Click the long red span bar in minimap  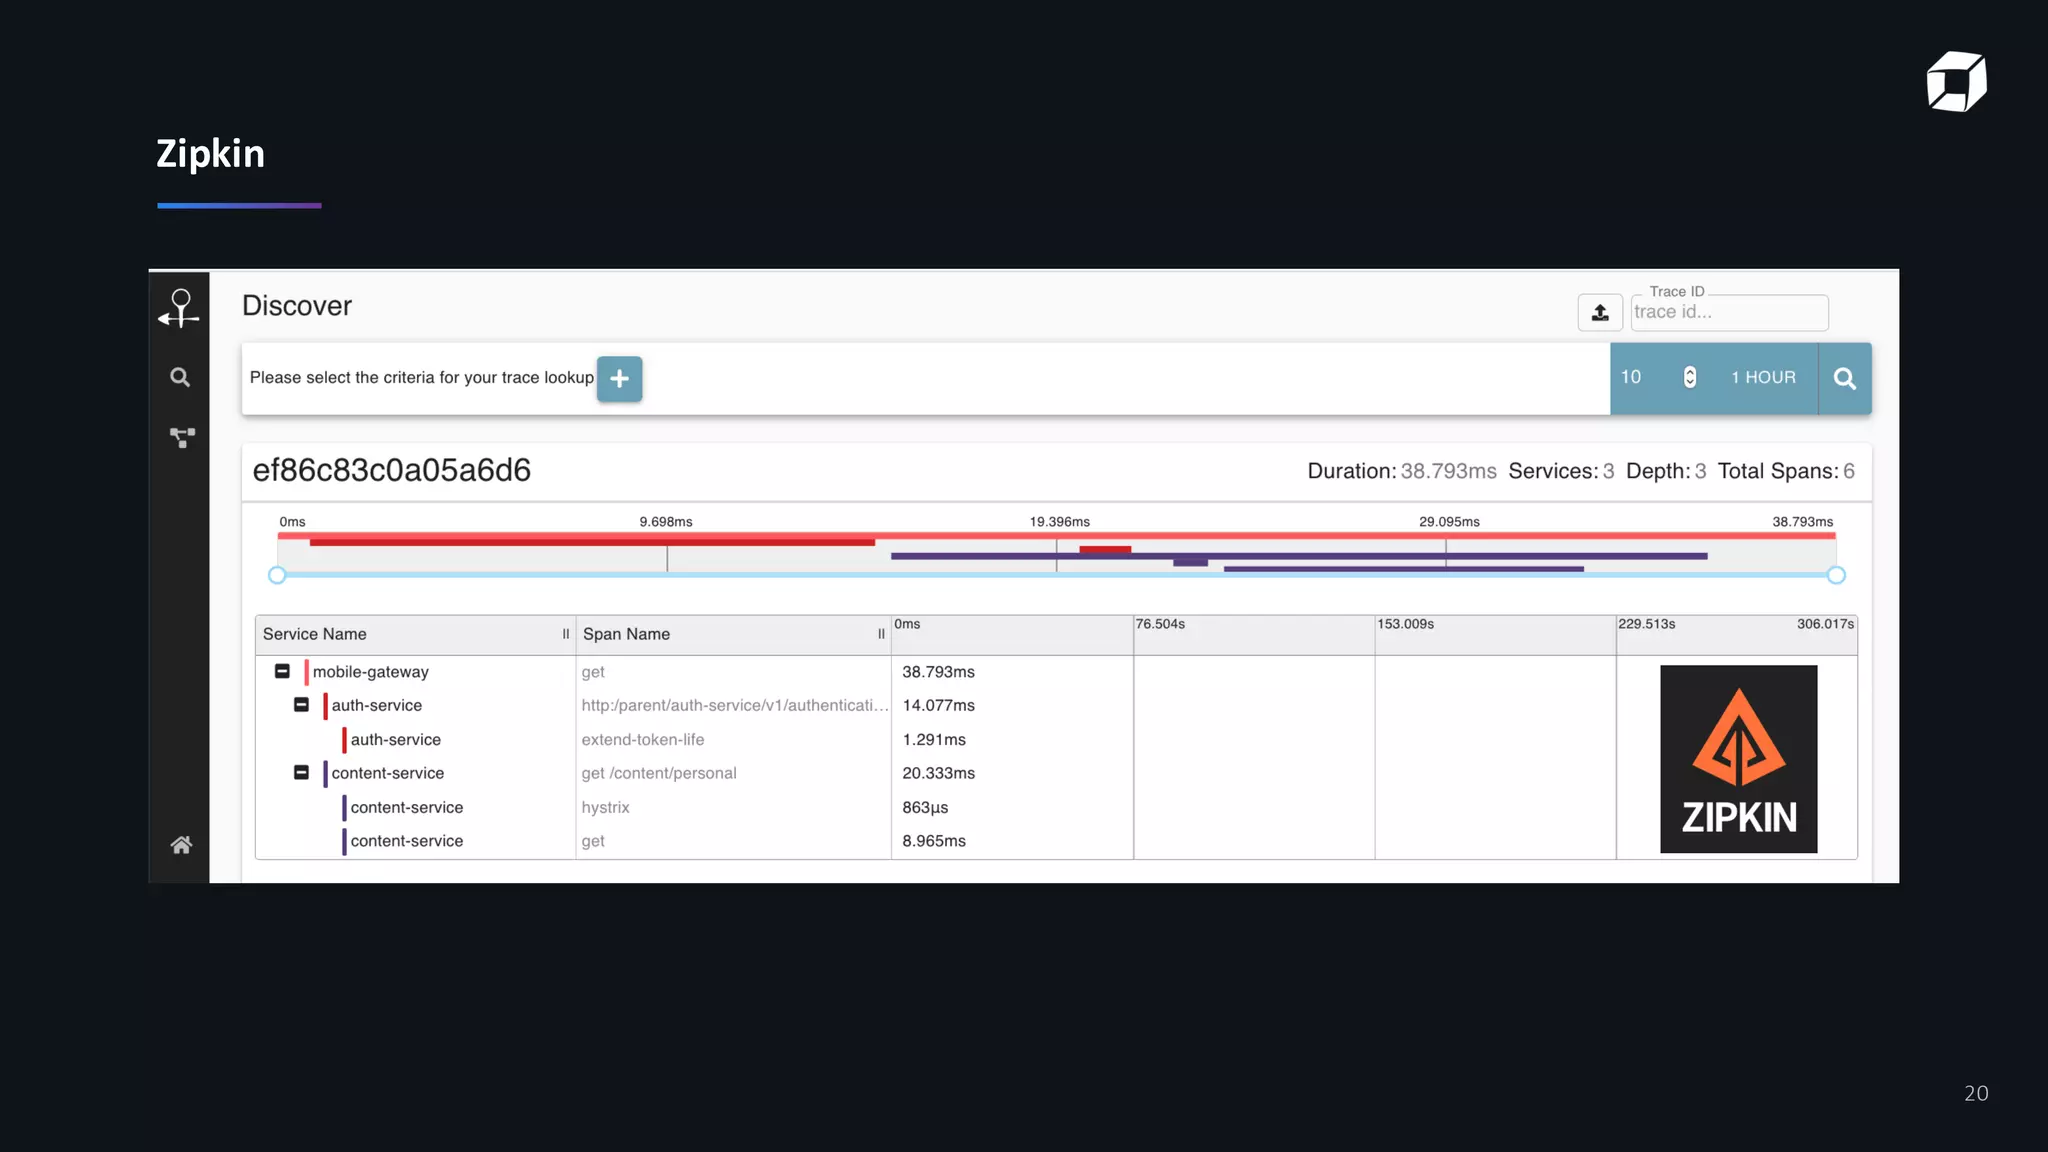pos(592,542)
